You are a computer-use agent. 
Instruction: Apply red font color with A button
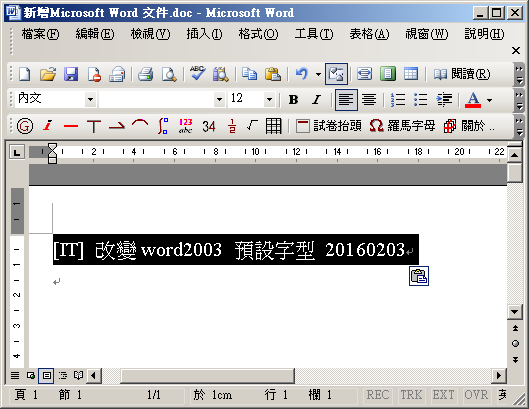(x=473, y=100)
